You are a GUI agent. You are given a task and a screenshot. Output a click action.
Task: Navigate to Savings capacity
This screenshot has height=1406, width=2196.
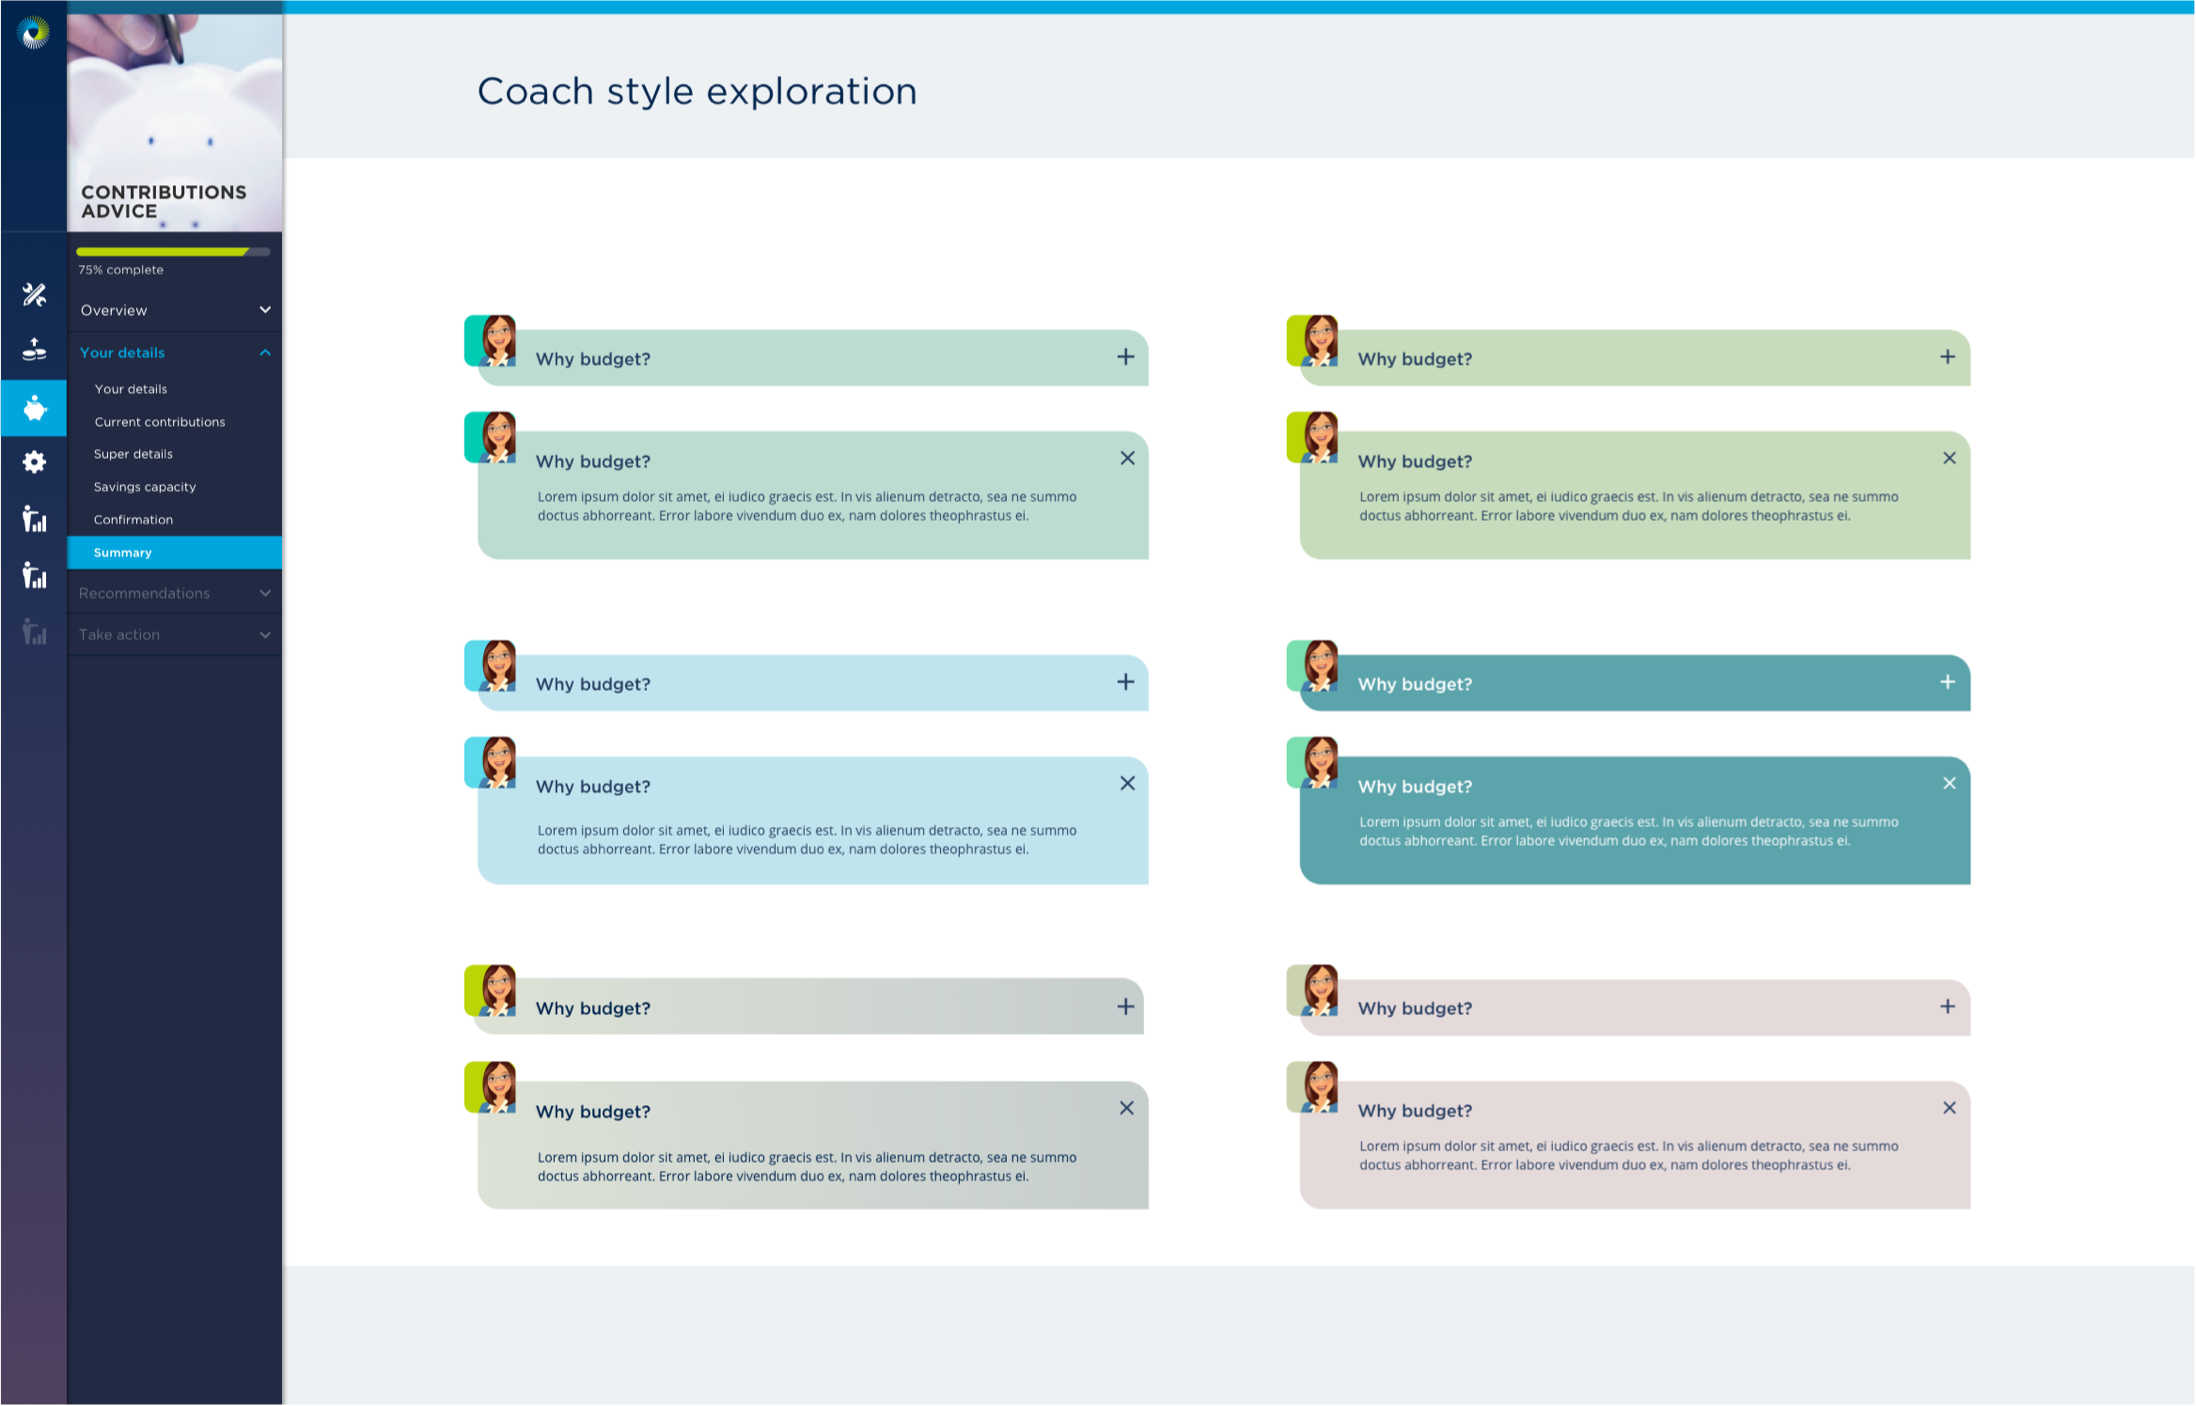tap(145, 487)
